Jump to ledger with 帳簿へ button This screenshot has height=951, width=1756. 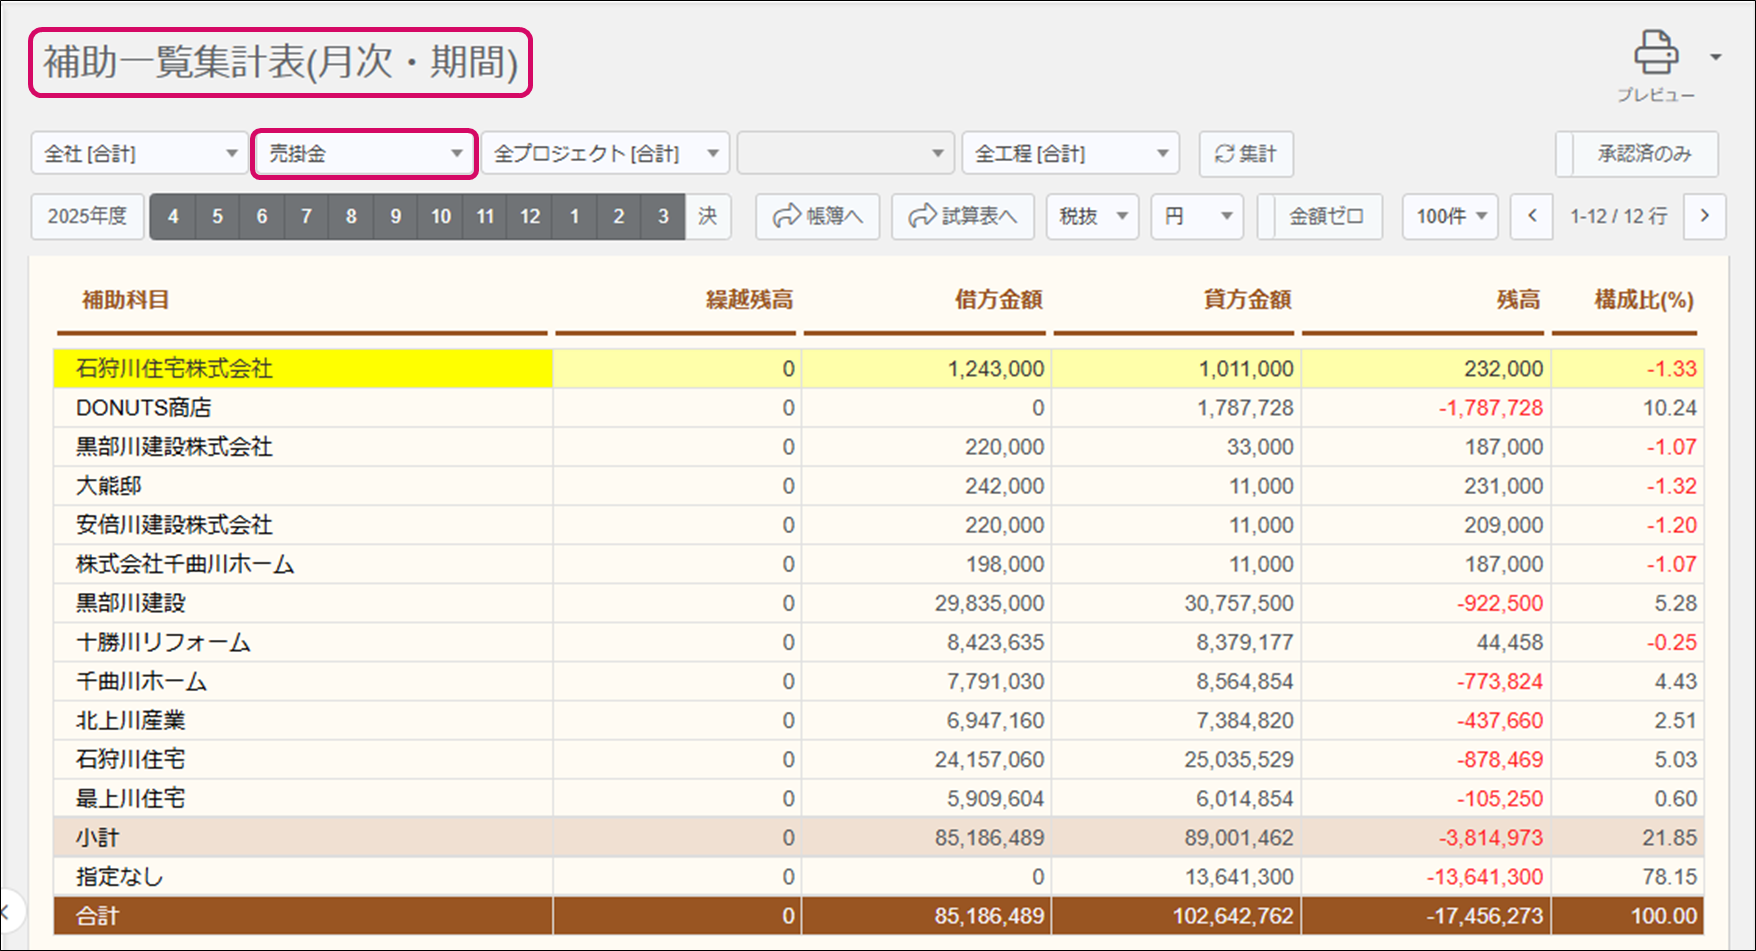point(817,216)
